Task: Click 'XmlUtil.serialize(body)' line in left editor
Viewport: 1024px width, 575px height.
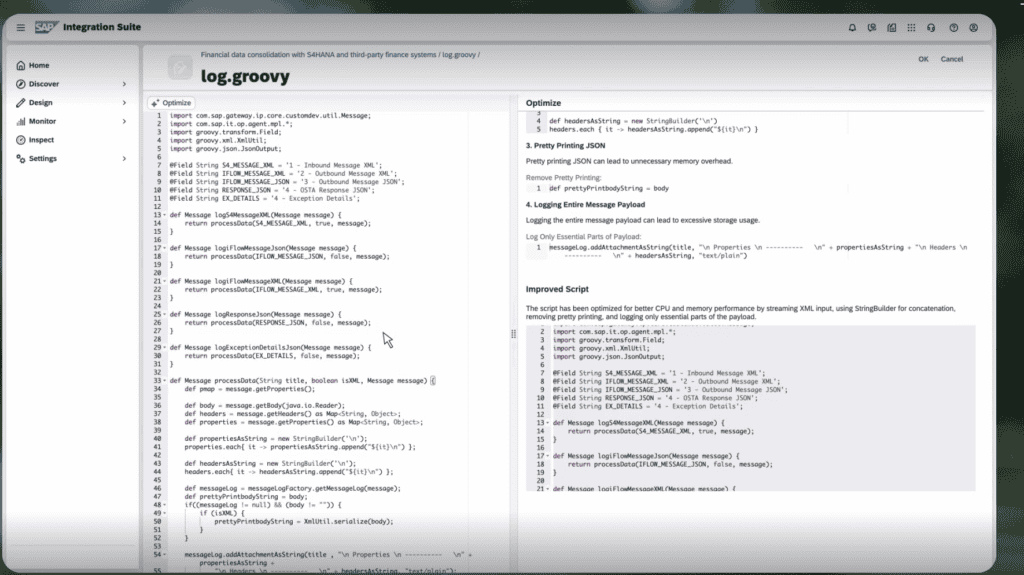Action: 304,521
